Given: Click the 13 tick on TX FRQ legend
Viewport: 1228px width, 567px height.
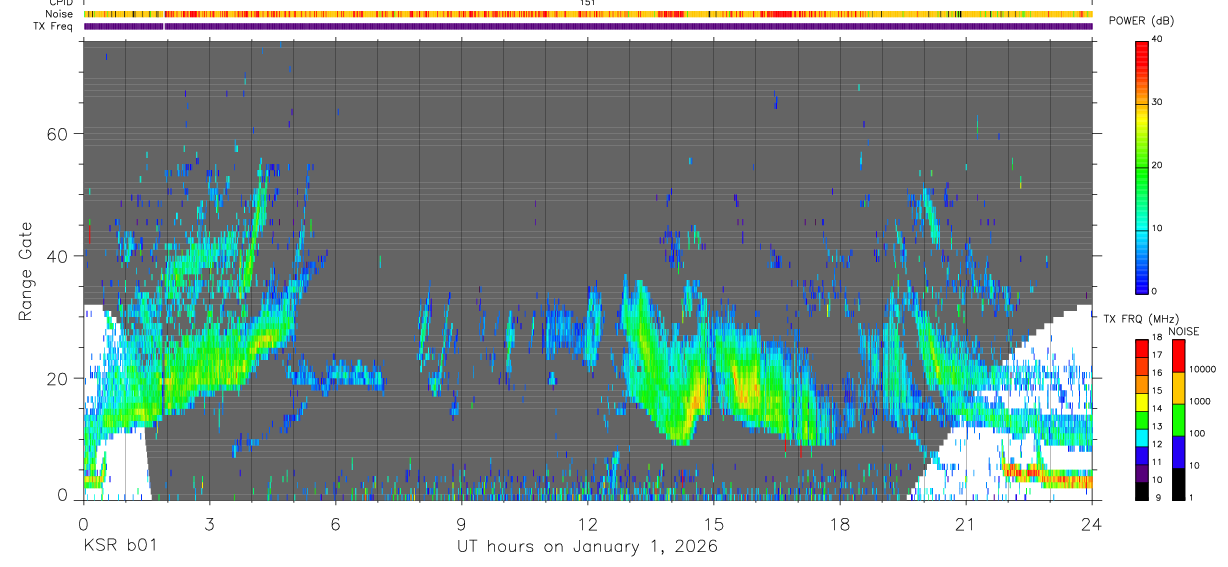Looking at the screenshot, I should coord(1157,427).
